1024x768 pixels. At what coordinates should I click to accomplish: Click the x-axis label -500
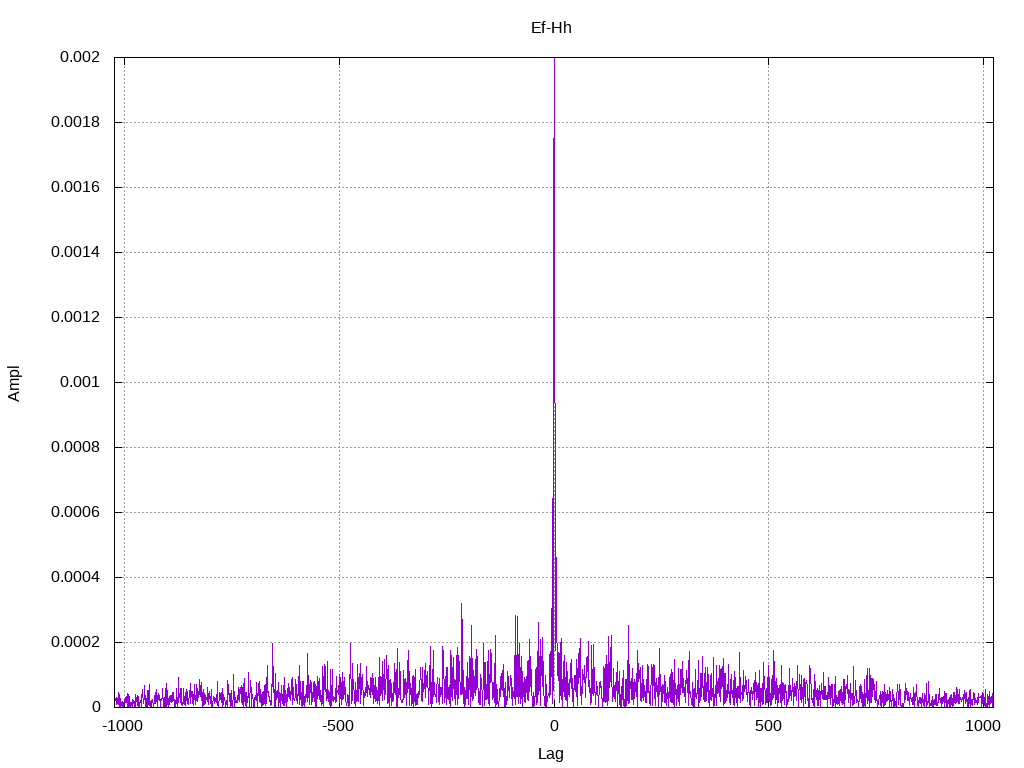[338, 726]
